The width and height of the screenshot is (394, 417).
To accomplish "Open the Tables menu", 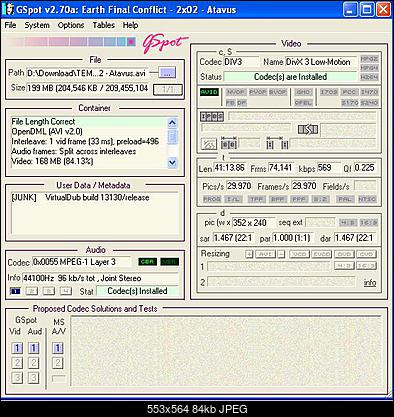I will click(x=103, y=25).
